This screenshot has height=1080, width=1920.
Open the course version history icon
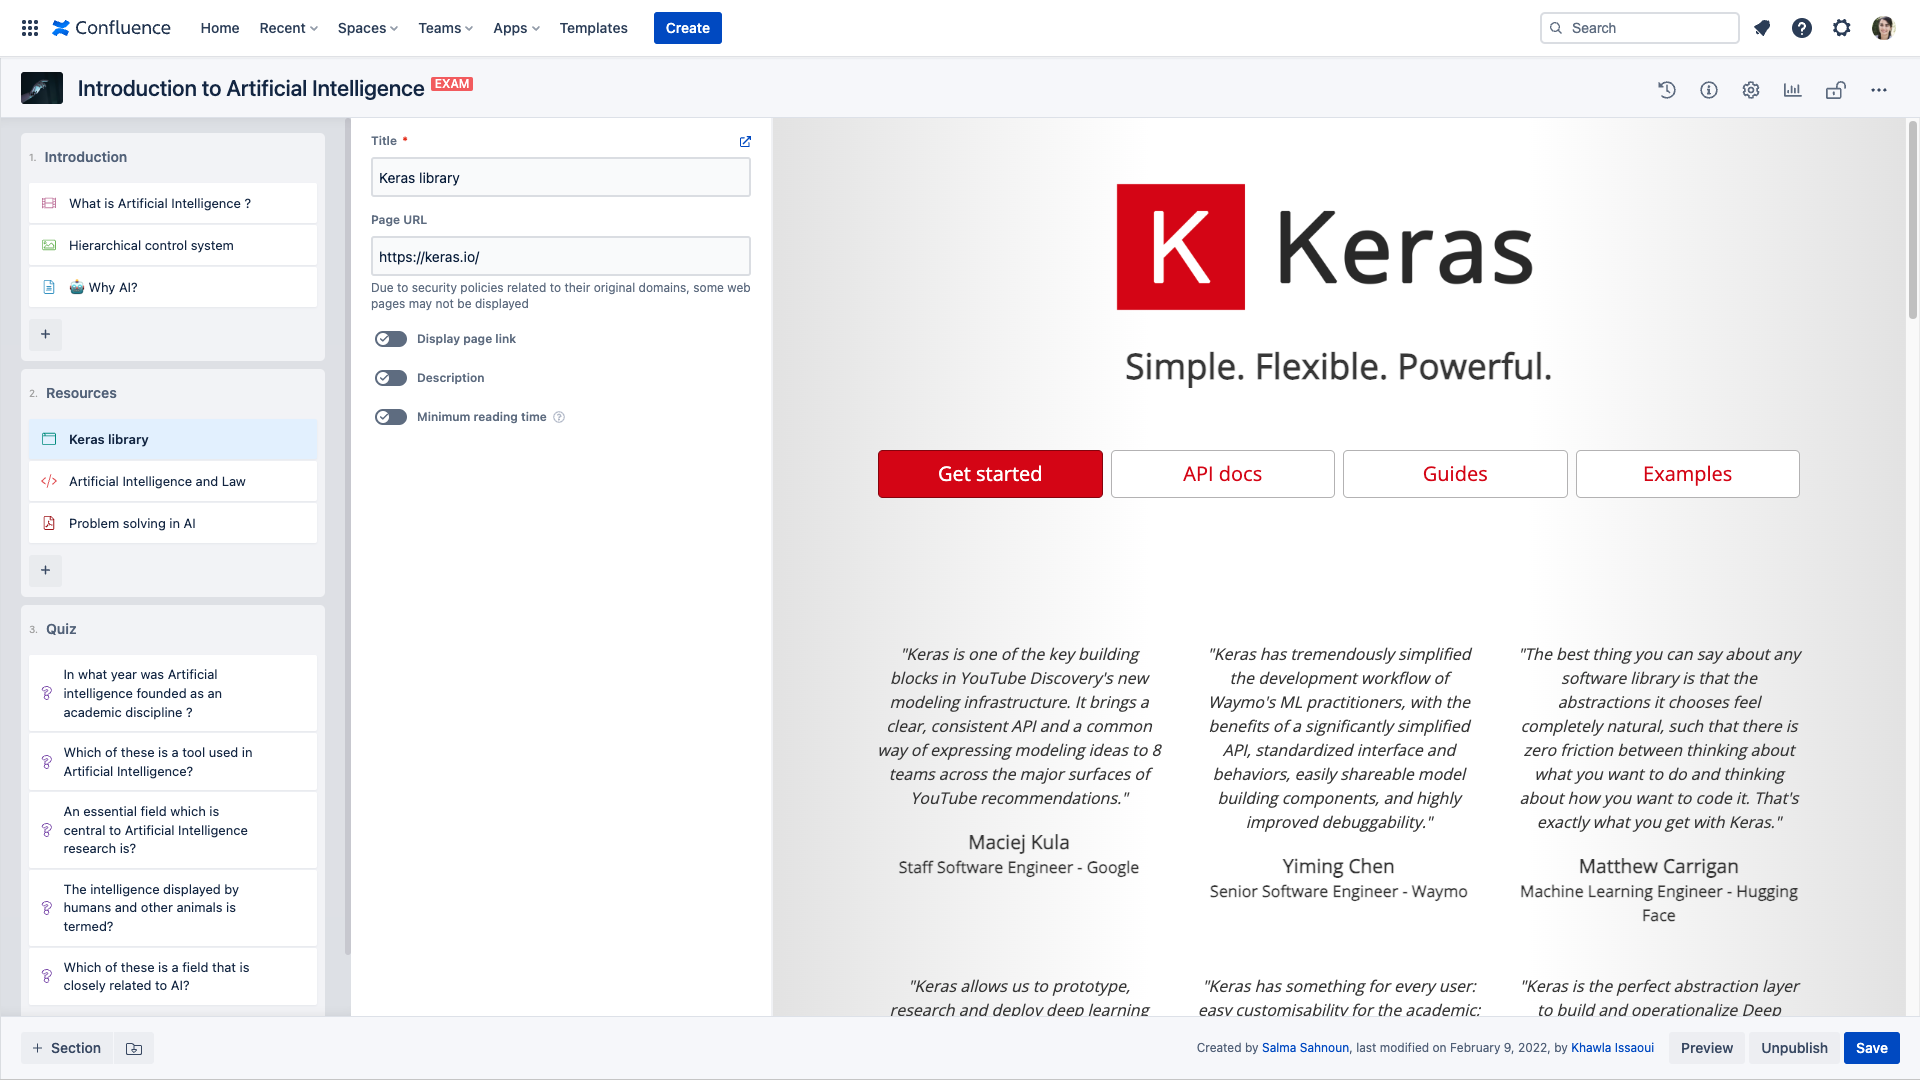(x=1667, y=90)
